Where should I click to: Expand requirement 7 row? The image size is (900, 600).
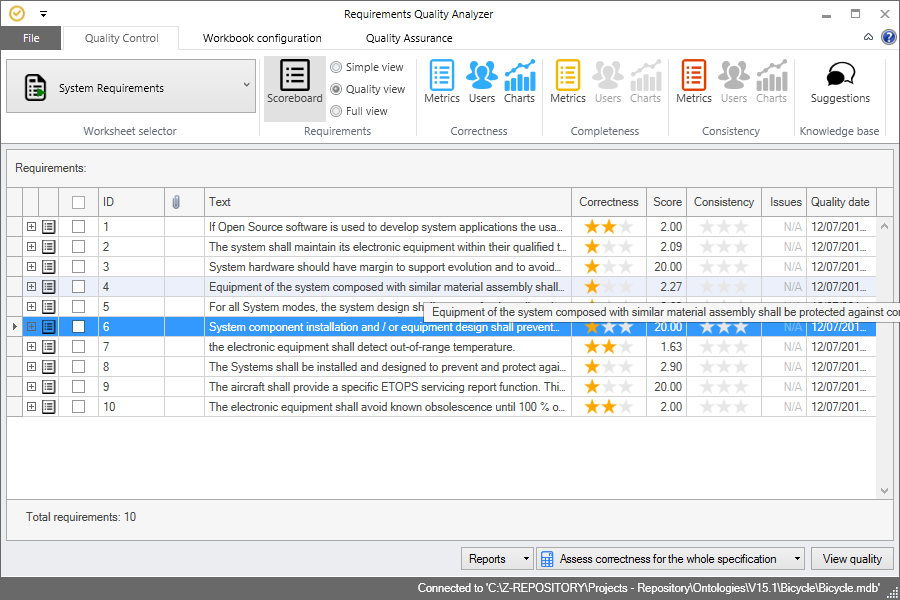point(32,347)
